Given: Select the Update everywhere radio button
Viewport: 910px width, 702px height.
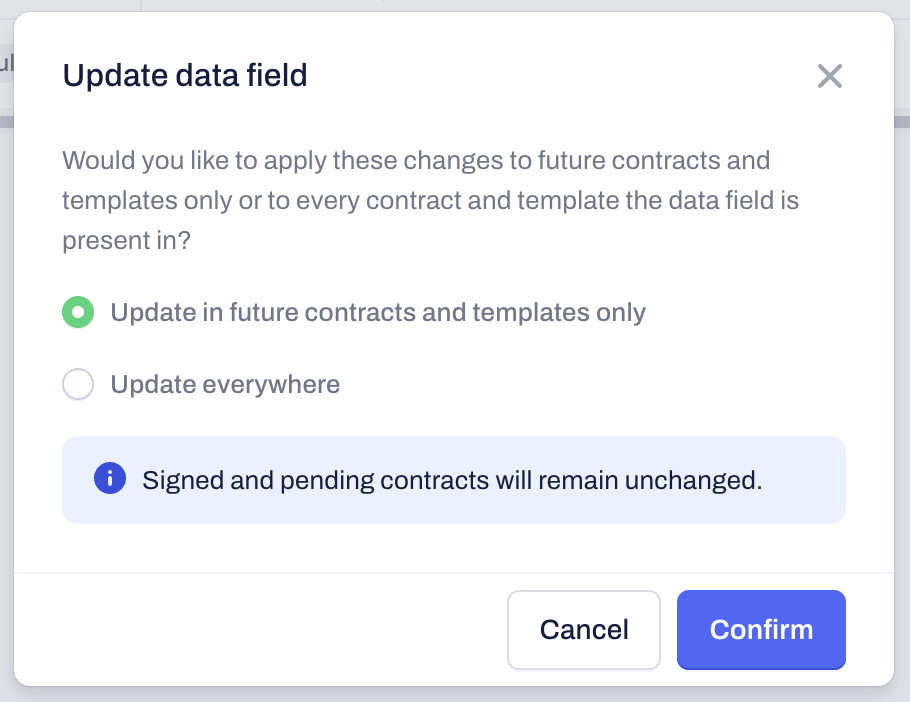Looking at the screenshot, I should [x=78, y=384].
